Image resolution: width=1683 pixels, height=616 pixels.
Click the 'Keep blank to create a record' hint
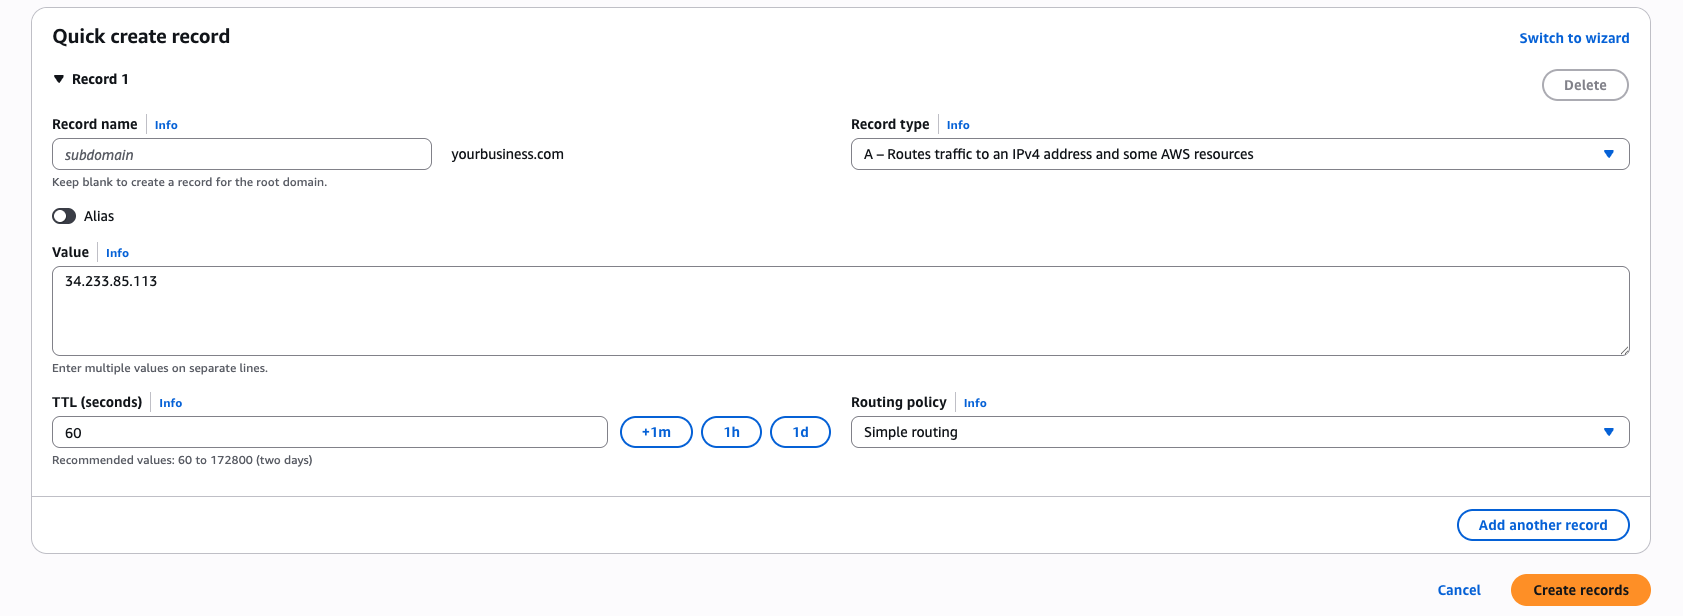[x=189, y=182]
